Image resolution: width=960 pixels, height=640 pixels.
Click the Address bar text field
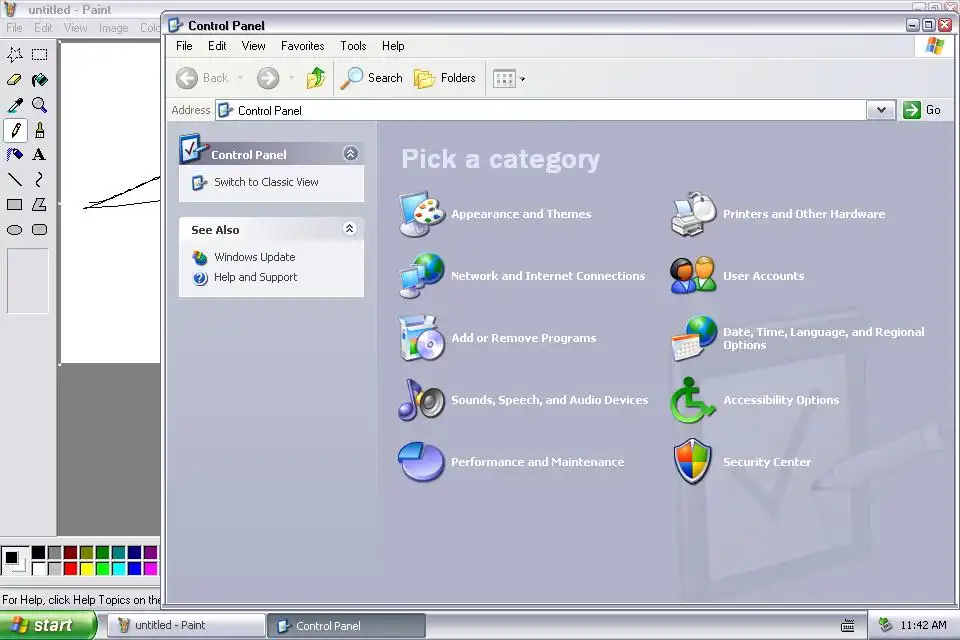coord(541,110)
